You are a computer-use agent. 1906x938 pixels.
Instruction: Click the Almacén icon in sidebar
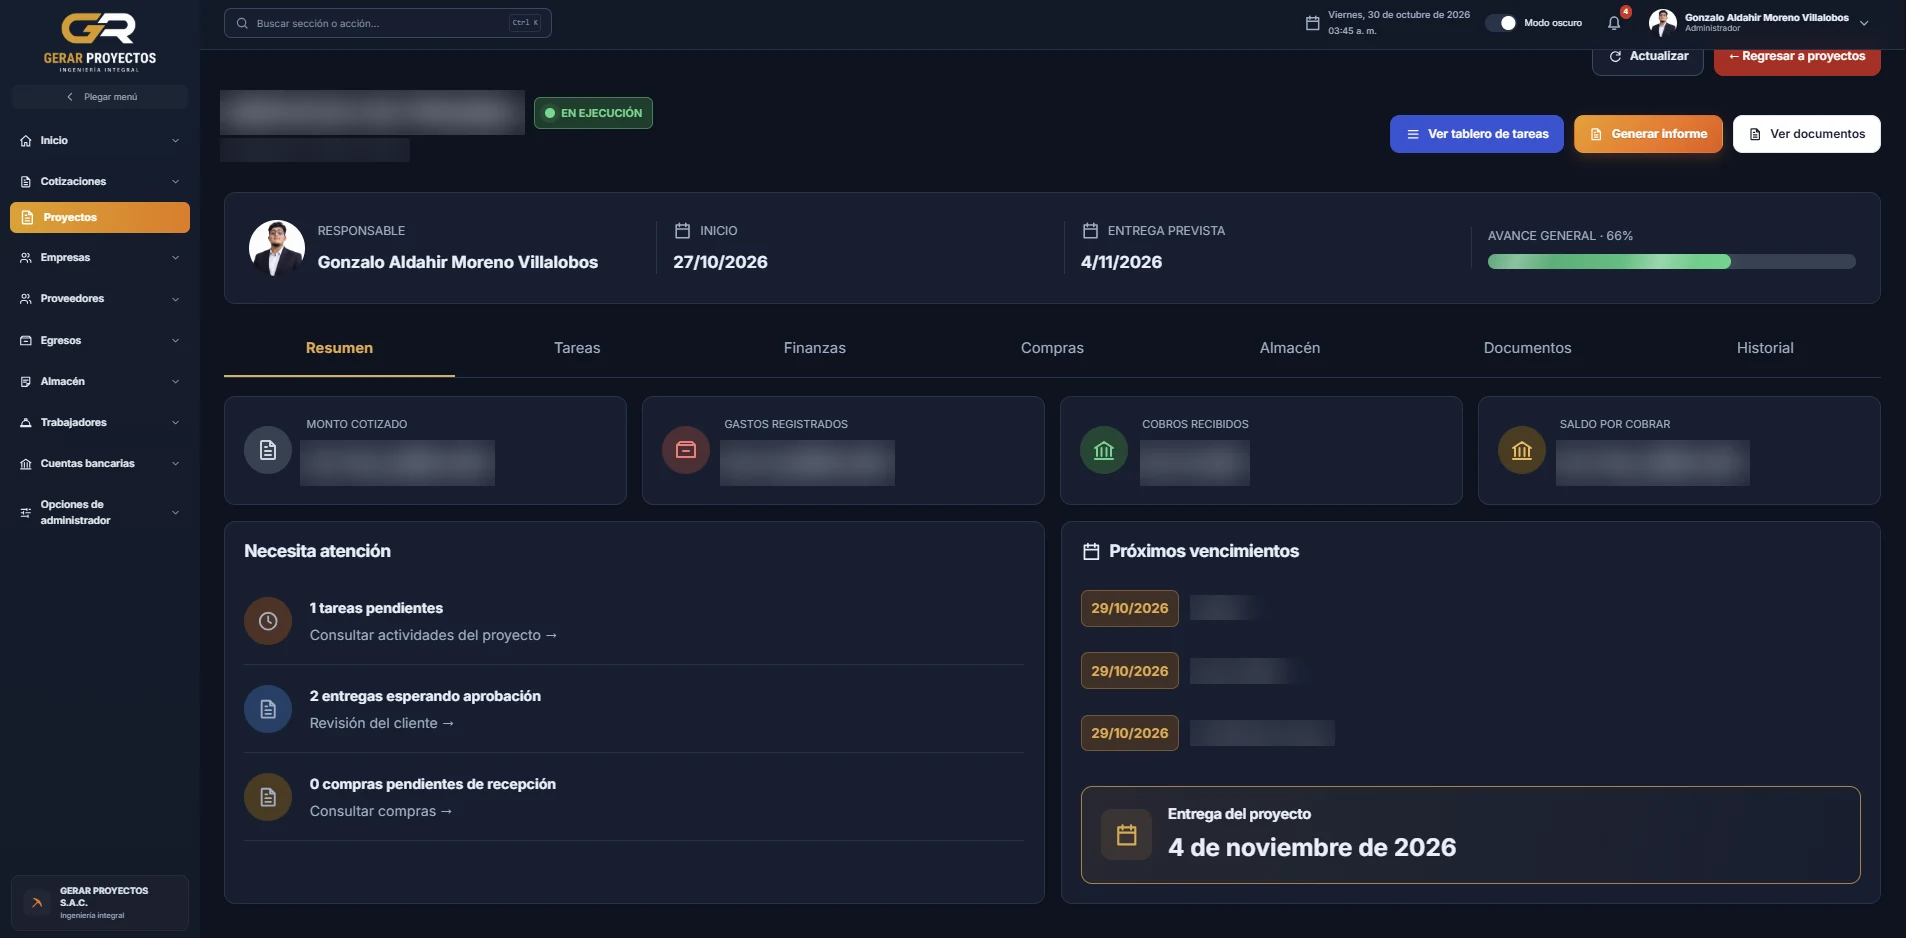click(x=26, y=382)
